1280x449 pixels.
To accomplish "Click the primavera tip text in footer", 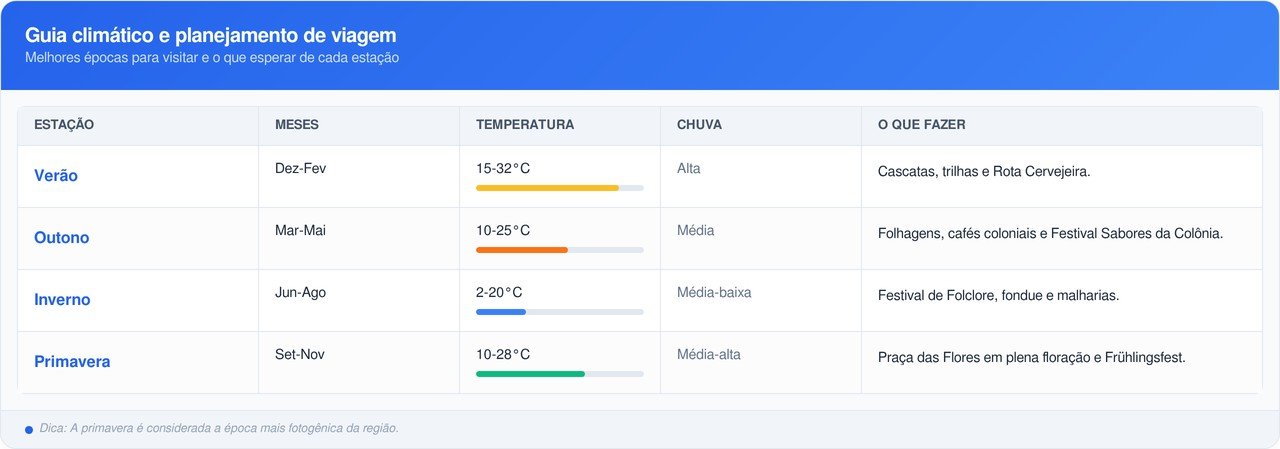I will click(219, 428).
